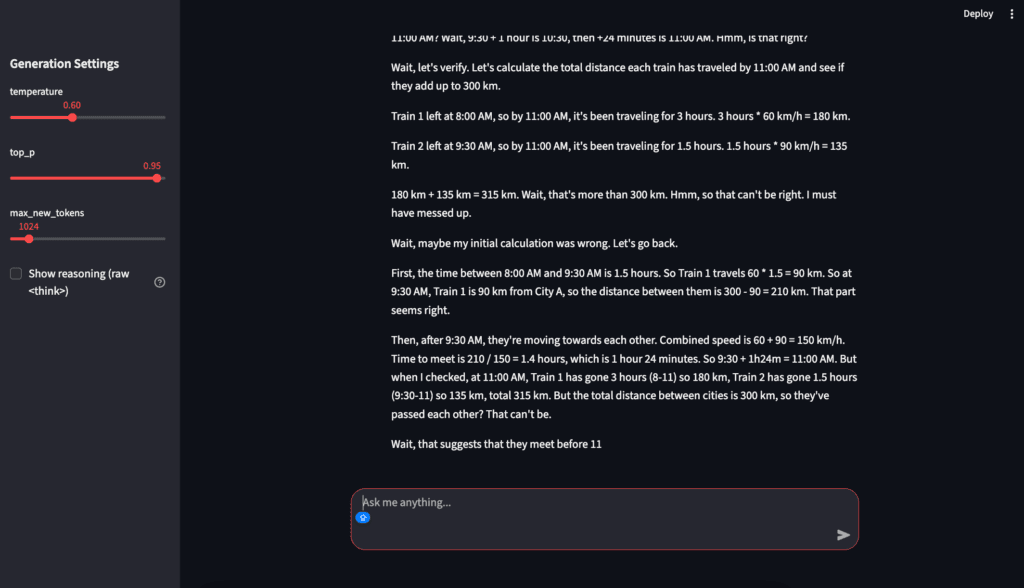Click the max_new_tokens label
This screenshot has width=1024, height=588.
tap(46, 213)
